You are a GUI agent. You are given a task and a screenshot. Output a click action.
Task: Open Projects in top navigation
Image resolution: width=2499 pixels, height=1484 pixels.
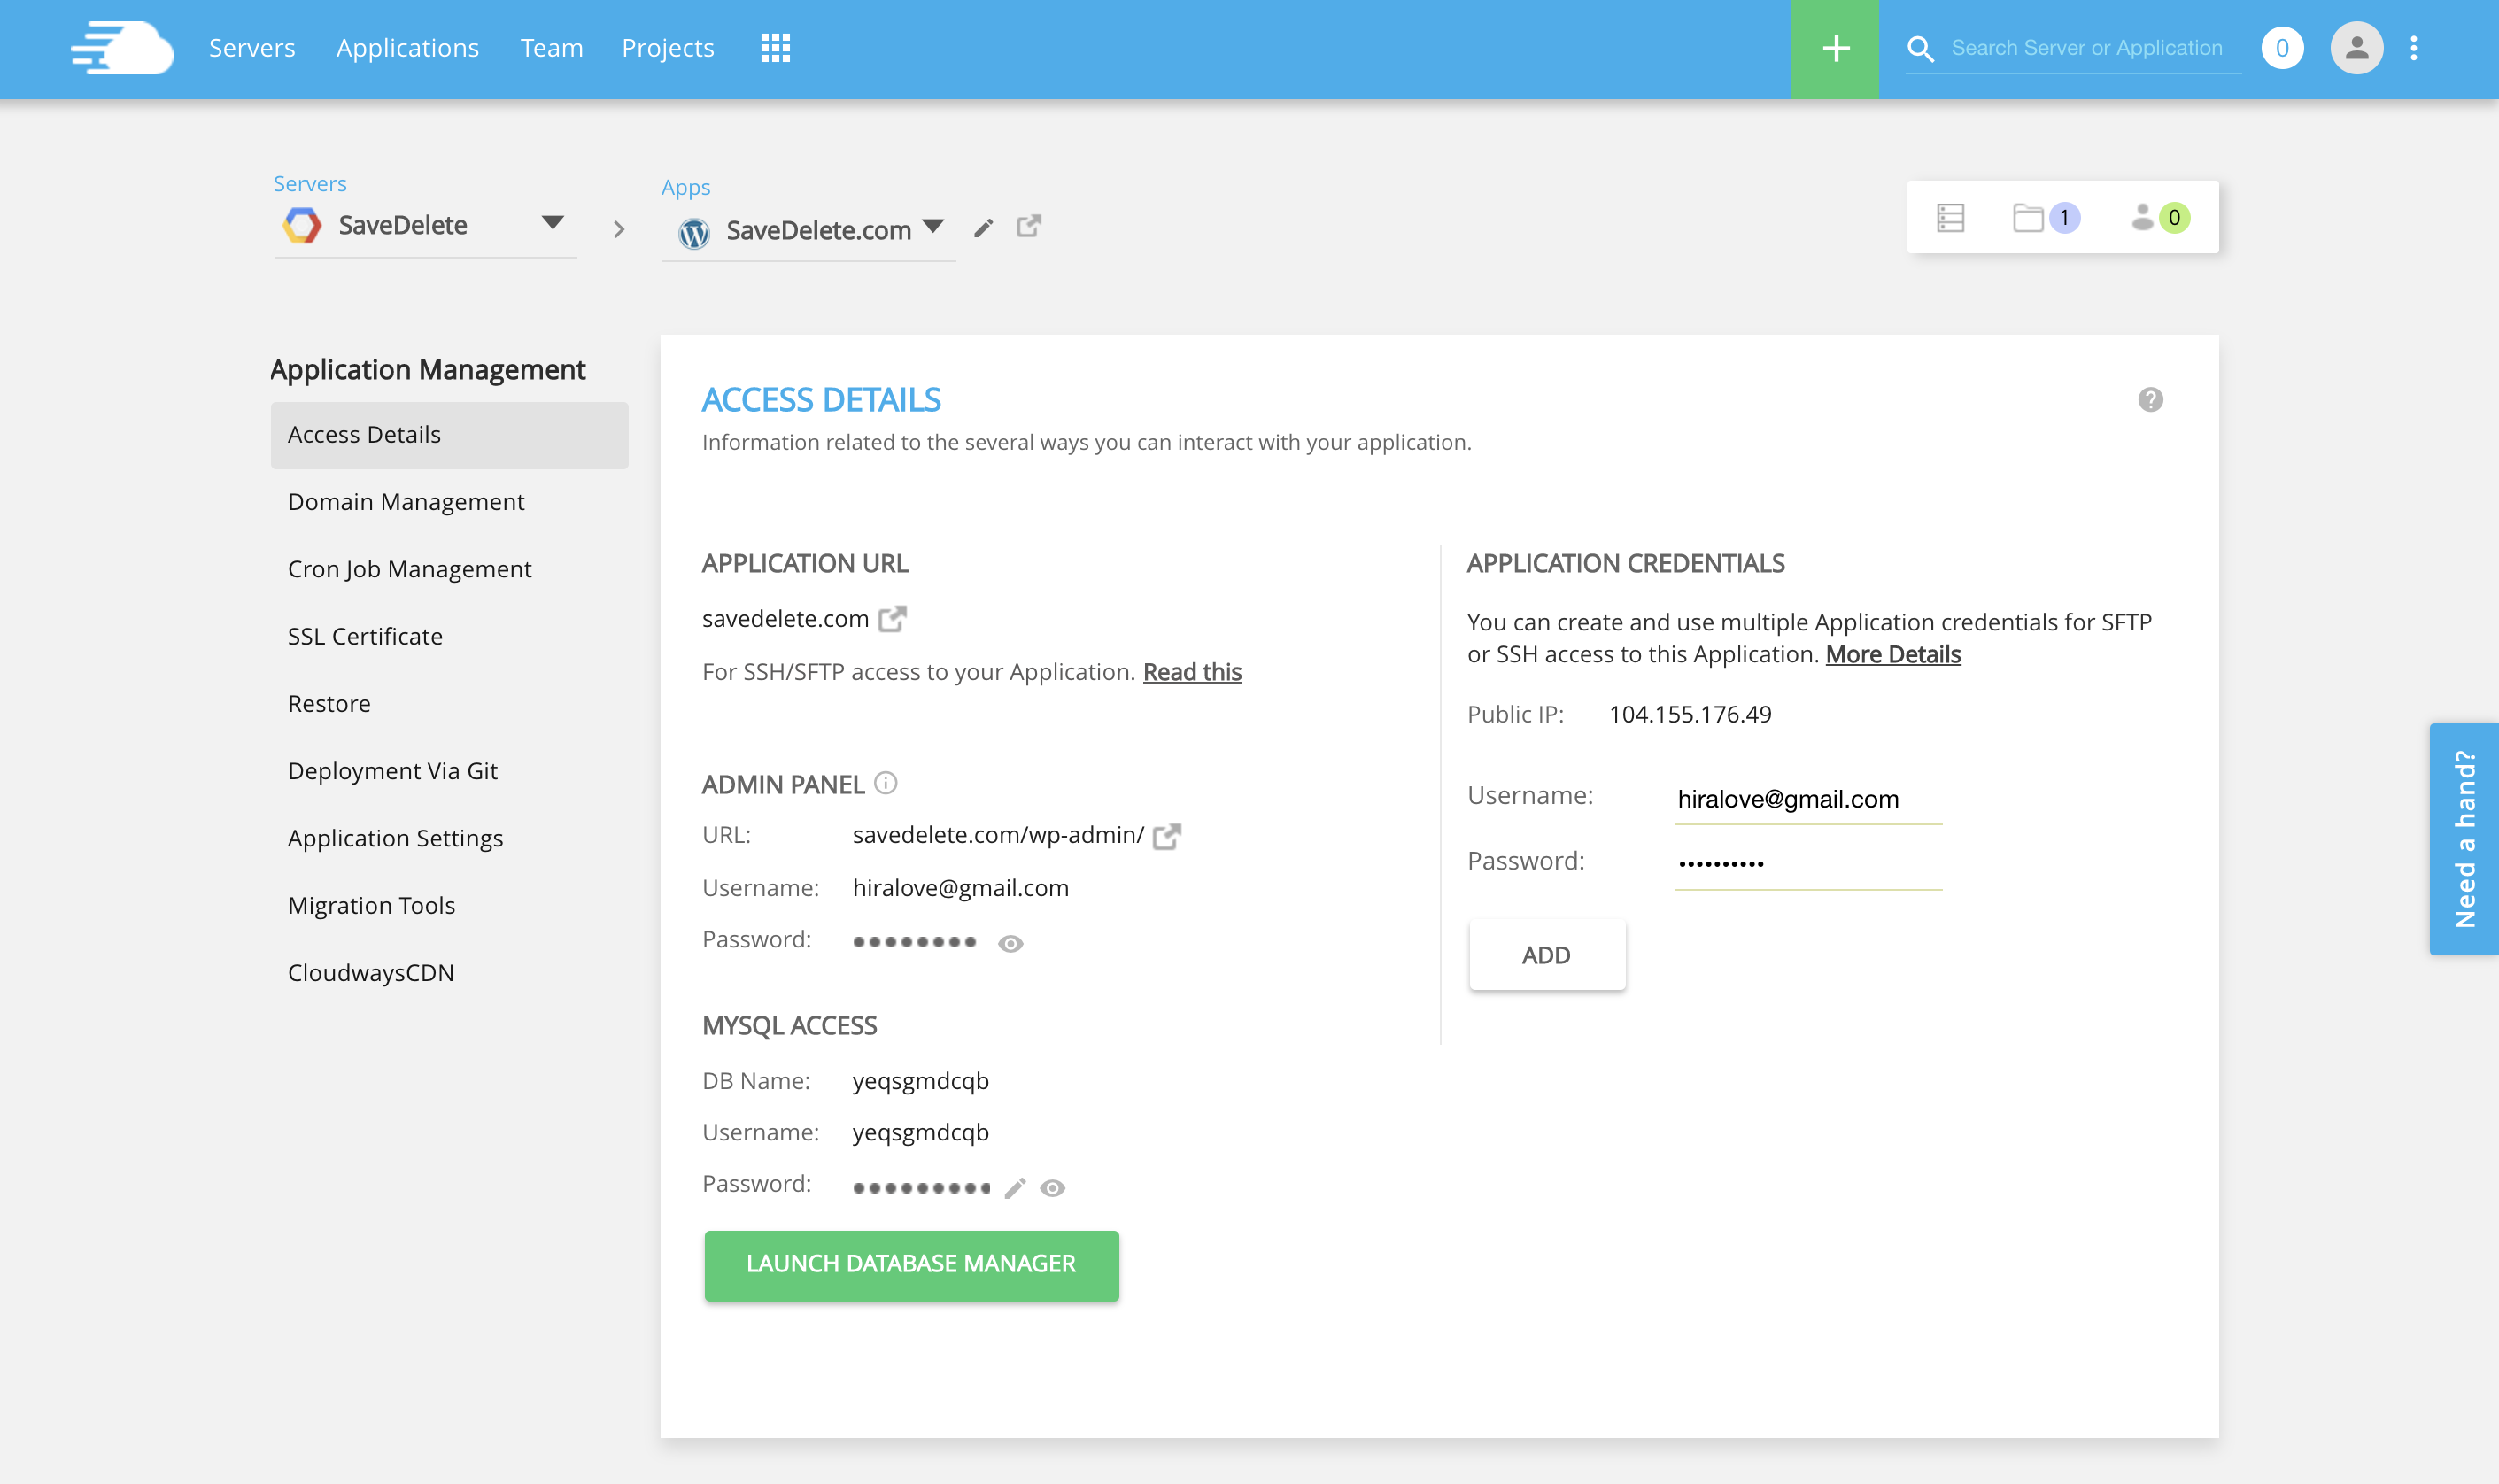[x=668, y=48]
